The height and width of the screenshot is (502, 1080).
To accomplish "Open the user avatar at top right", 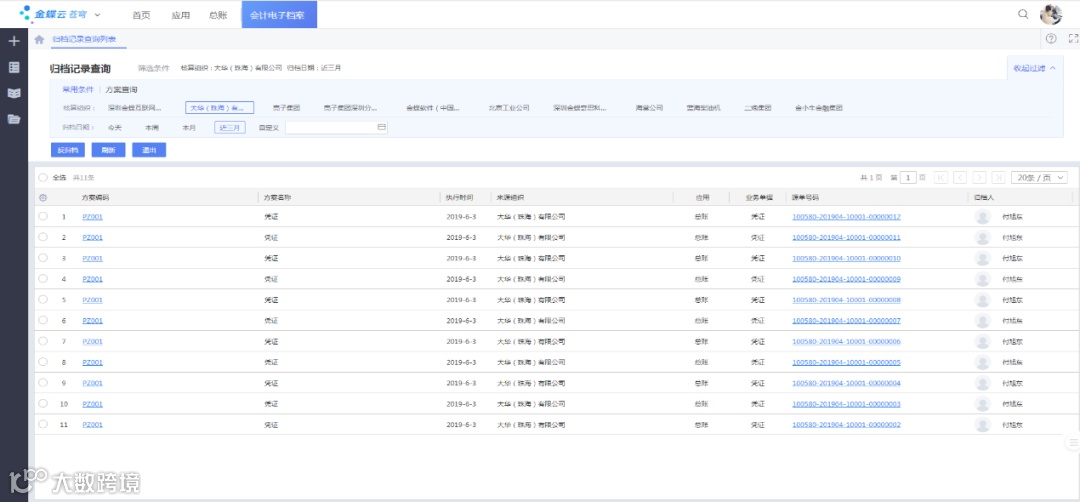I will click(1050, 14).
